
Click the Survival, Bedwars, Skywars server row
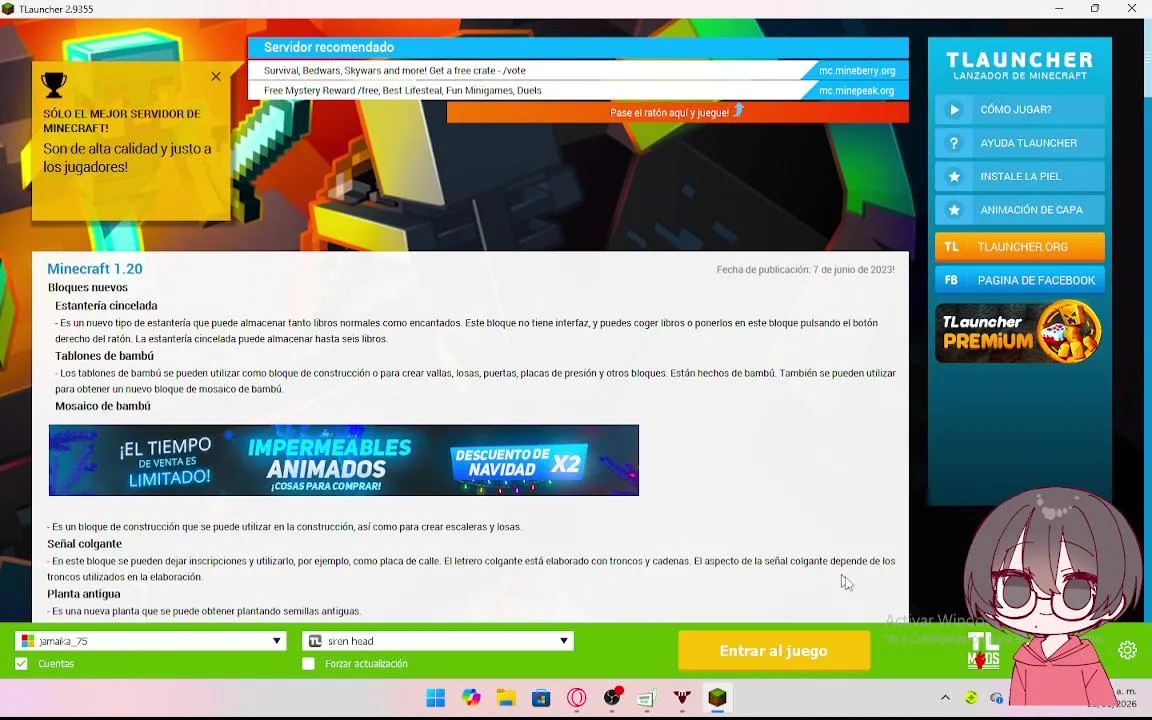[578, 71]
